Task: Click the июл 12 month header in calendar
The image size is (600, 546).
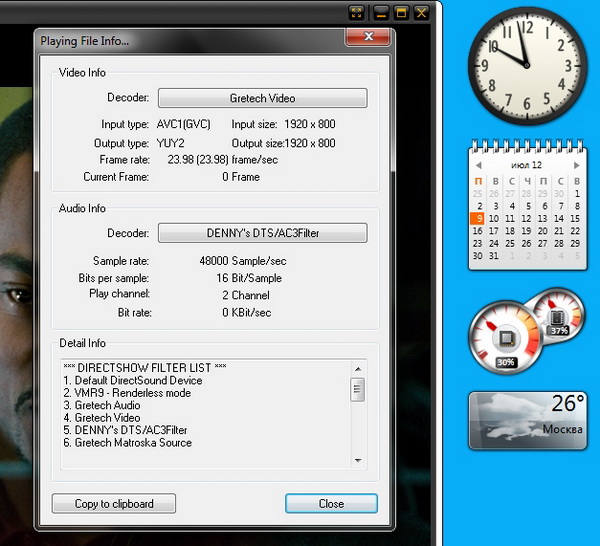Action: (x=528, y=165)
